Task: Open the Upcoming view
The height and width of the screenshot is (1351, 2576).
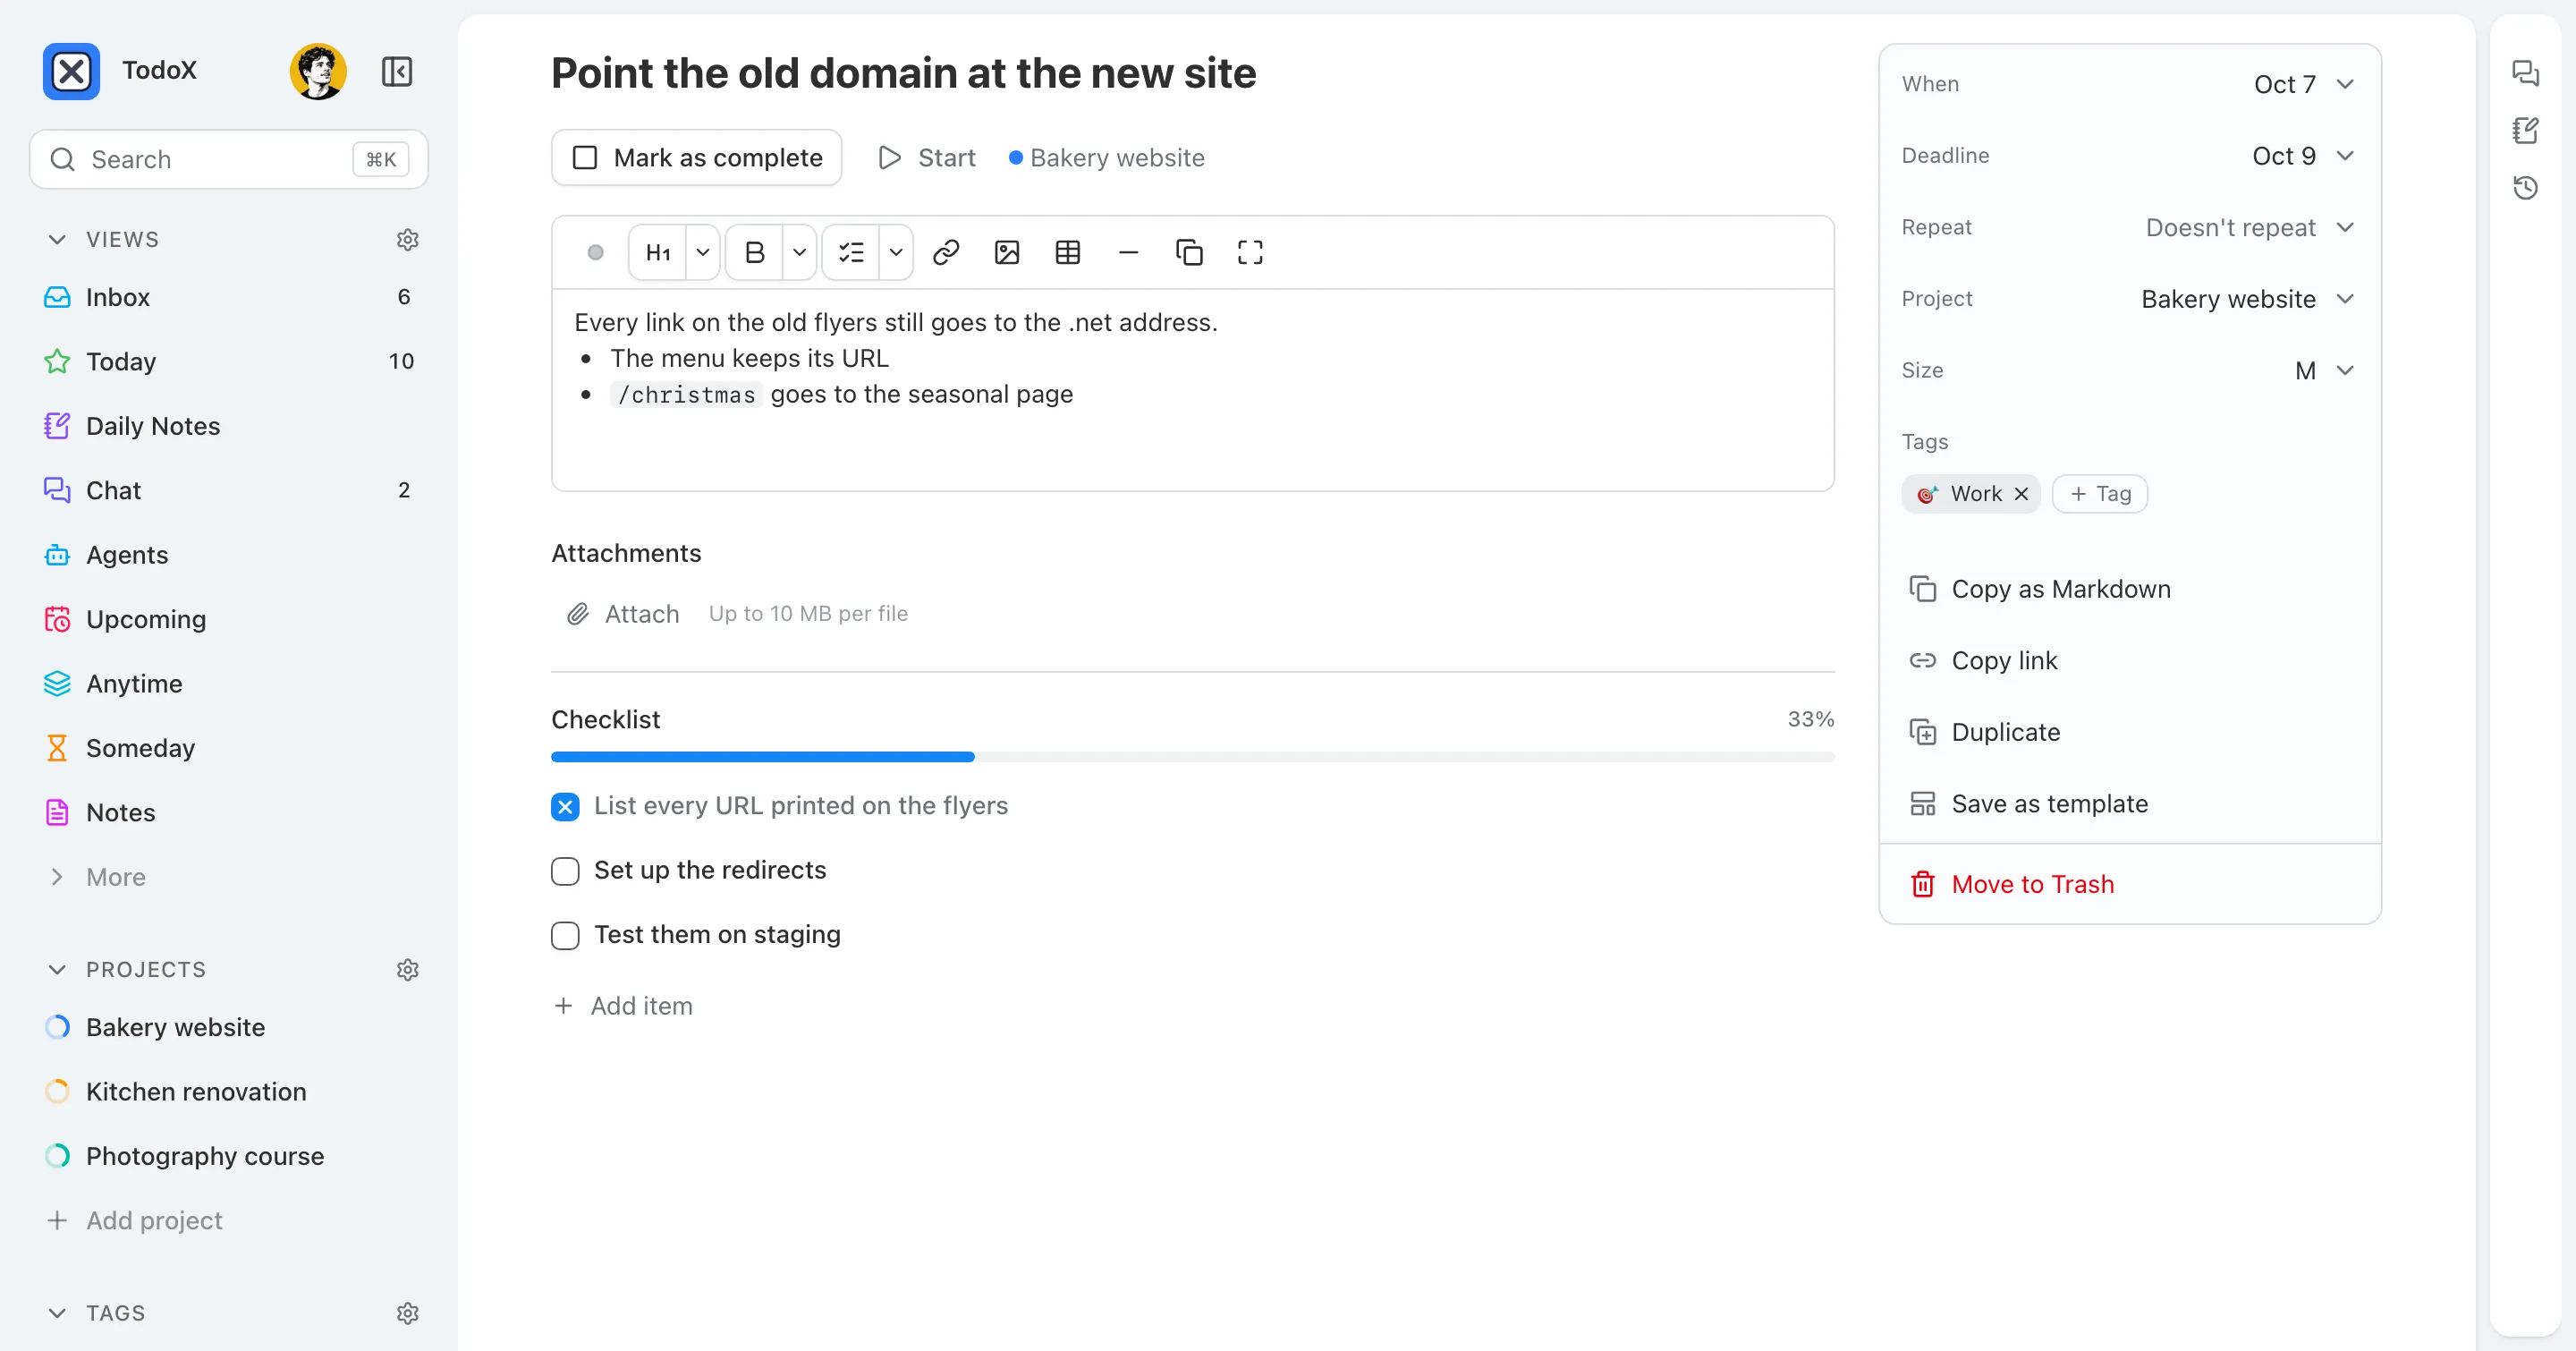Action: coord(228,619)
